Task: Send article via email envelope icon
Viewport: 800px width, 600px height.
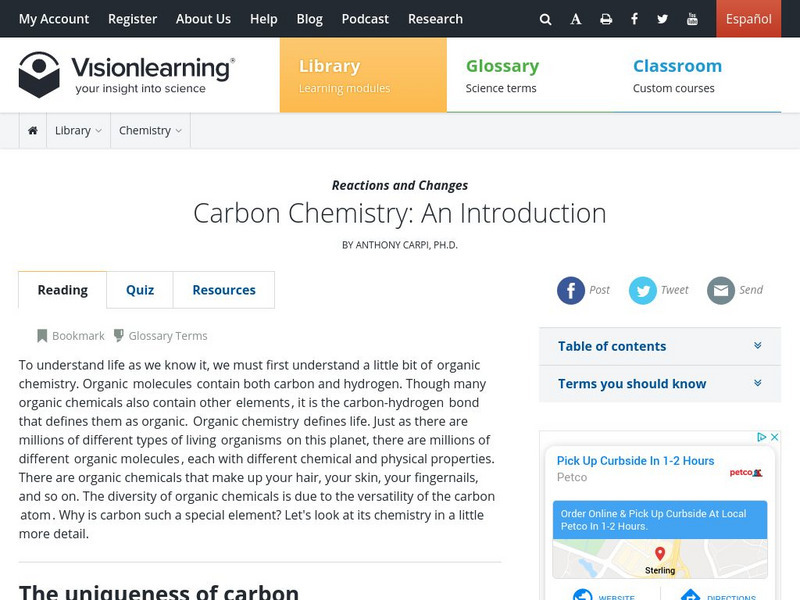Action: coord(721,290)
